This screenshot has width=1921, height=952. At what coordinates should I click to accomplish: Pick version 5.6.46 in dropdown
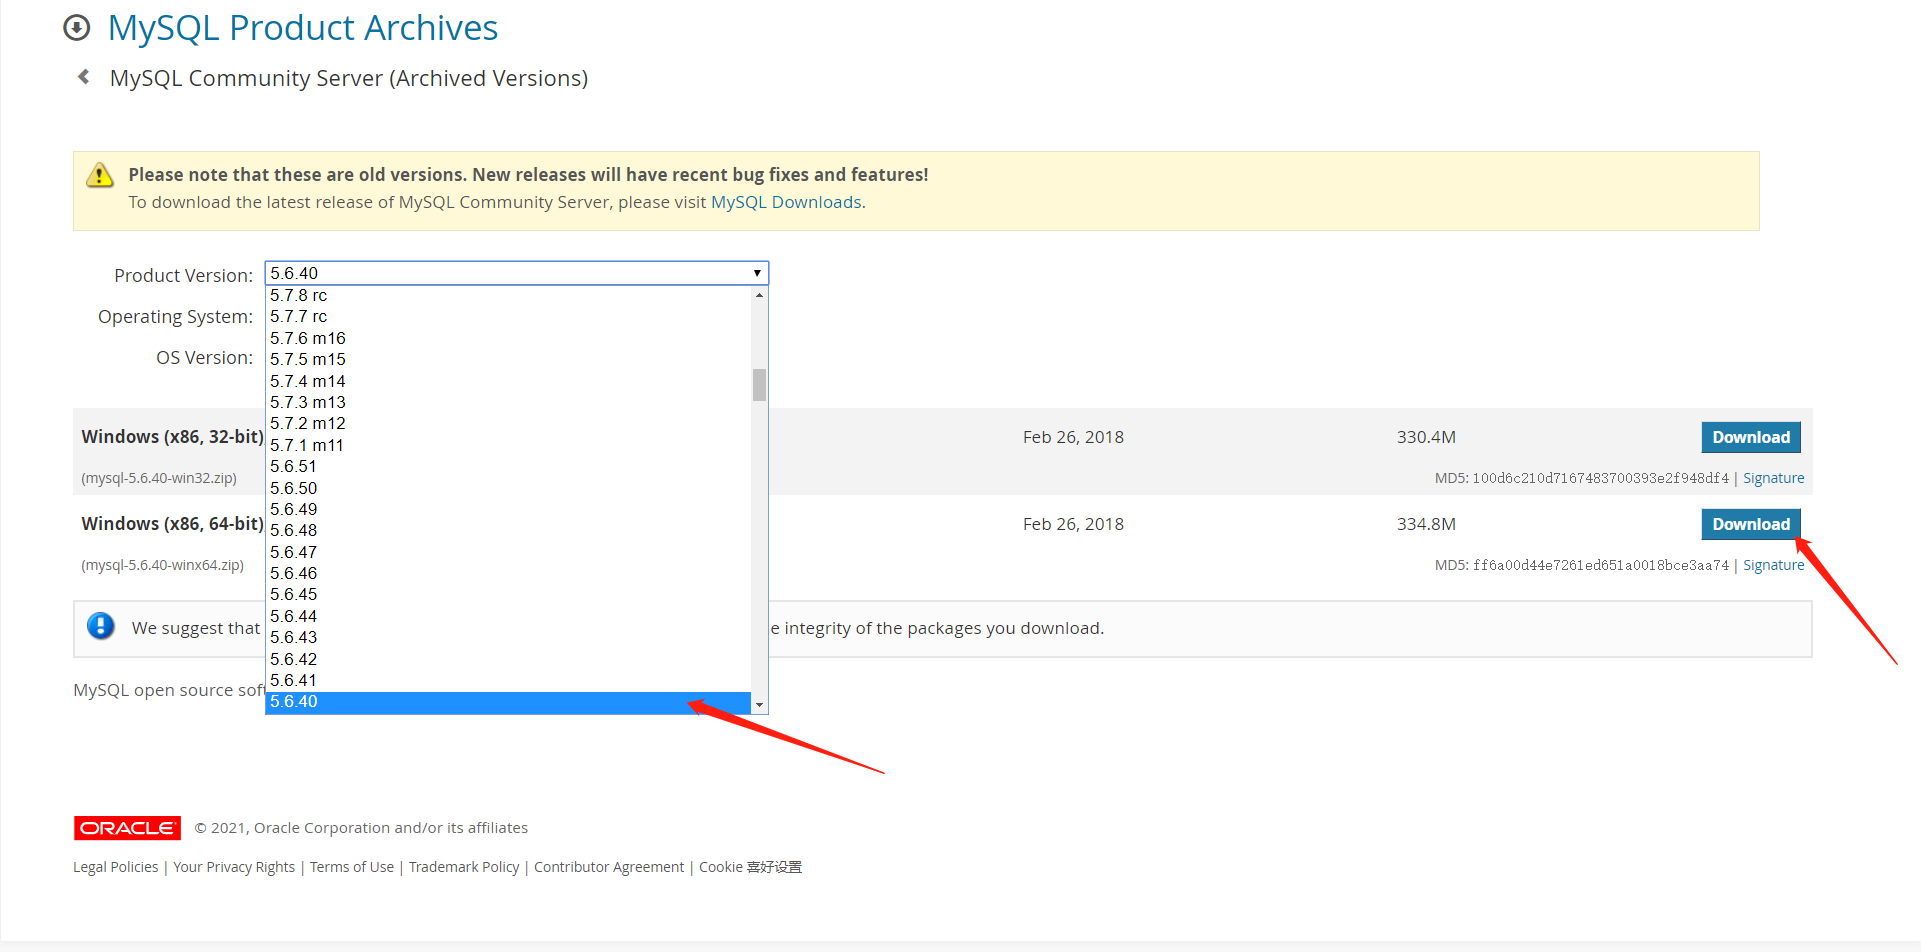pyautogui.click(x=508, y=573)
